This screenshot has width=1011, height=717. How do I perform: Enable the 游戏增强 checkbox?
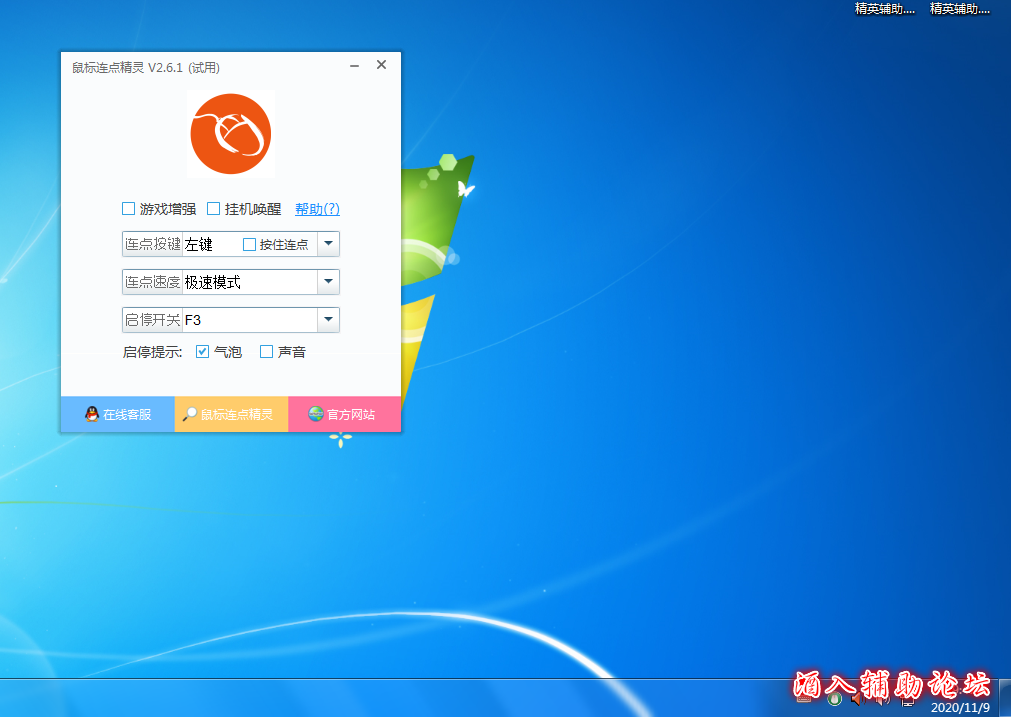click(x=128, y=209)
